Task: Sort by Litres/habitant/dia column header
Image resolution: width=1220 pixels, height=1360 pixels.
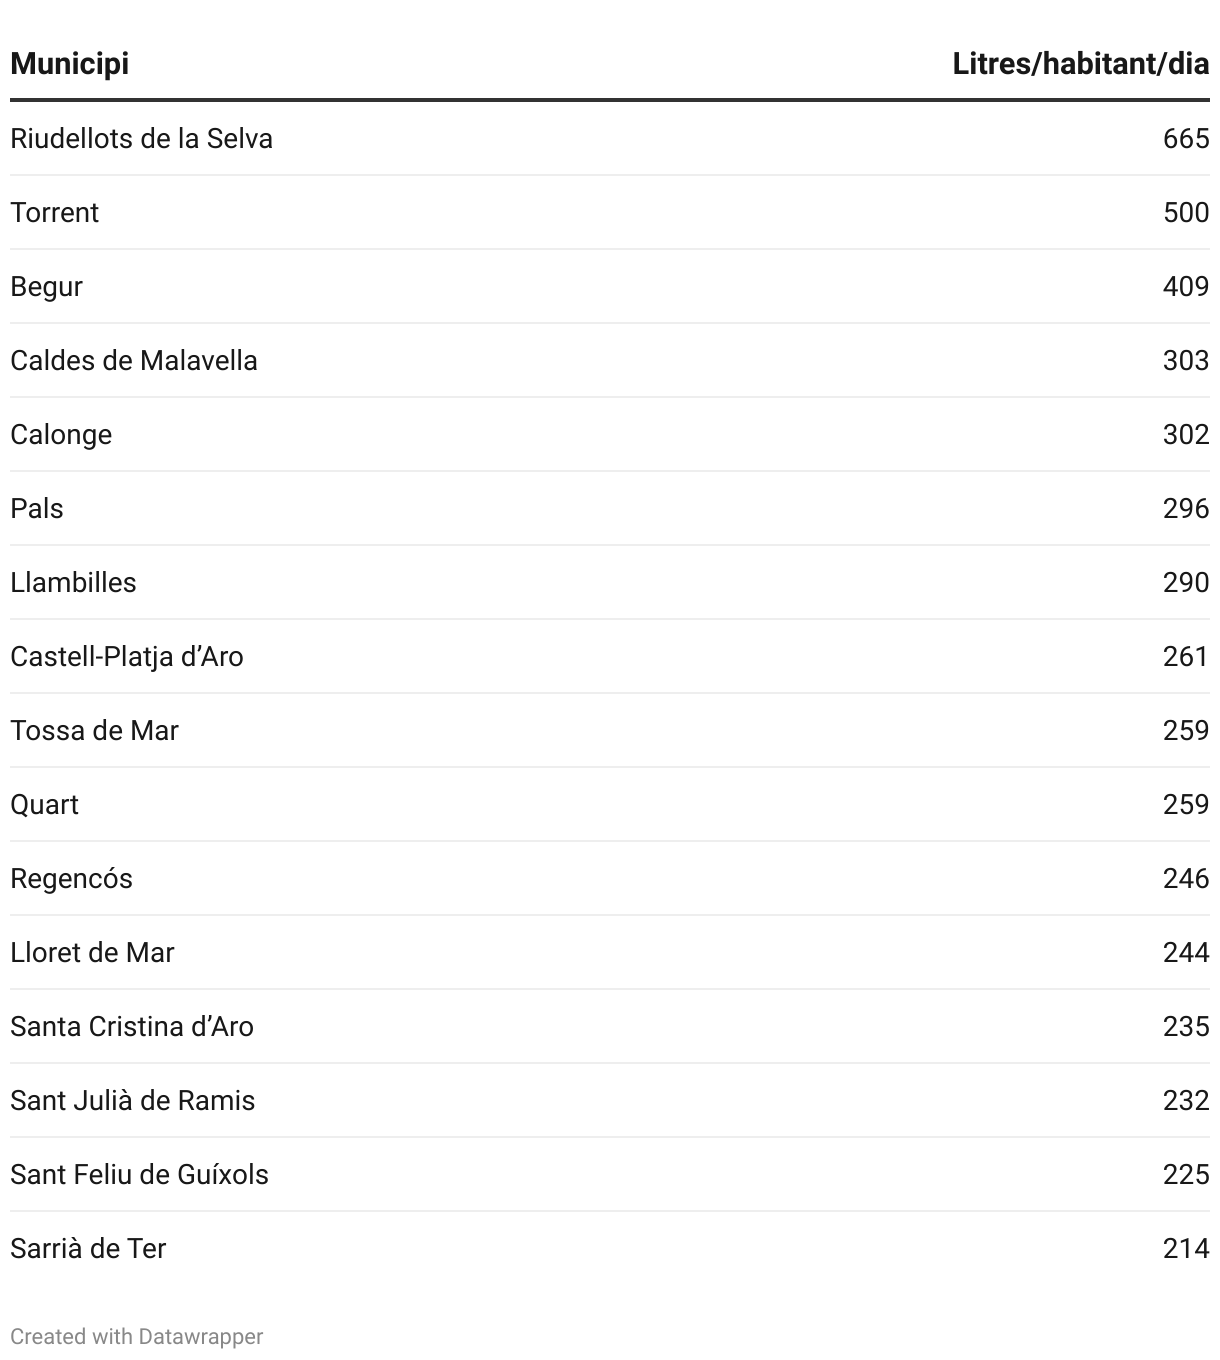Action: tap(1080, 64)
